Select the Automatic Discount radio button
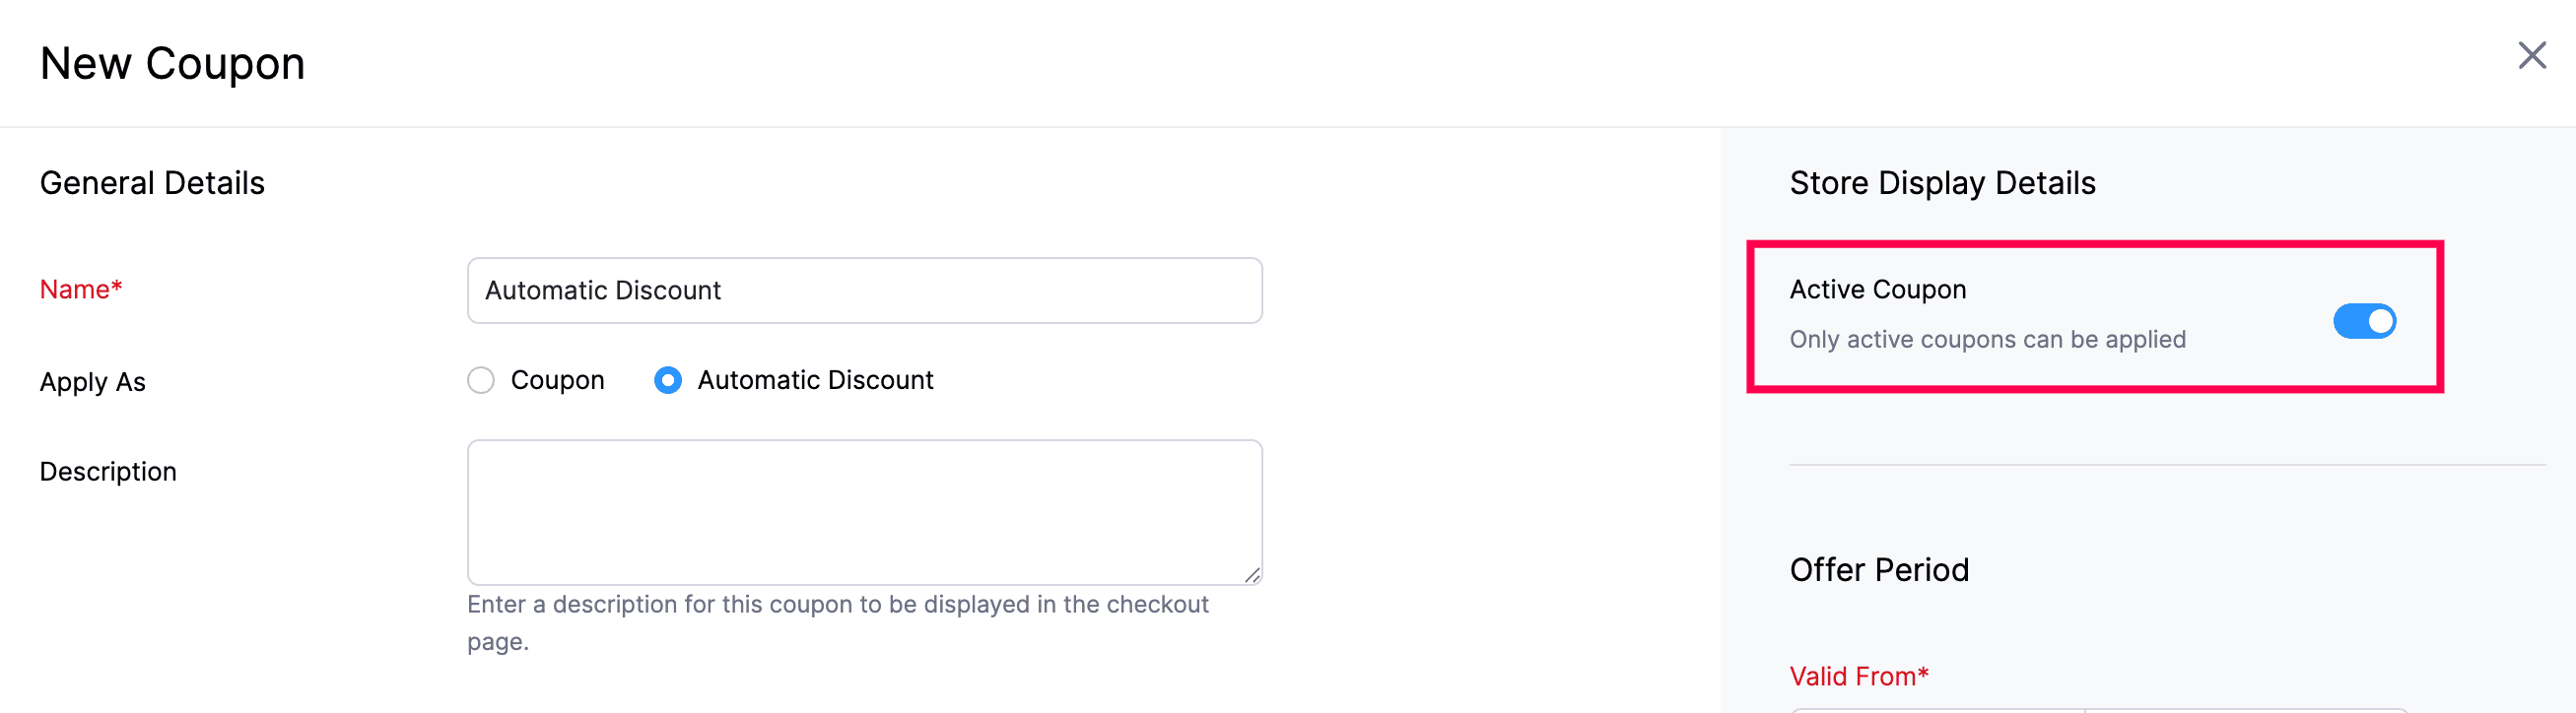Image resolution: width=2576 pixels, height=713 pixels. [668, 380]
